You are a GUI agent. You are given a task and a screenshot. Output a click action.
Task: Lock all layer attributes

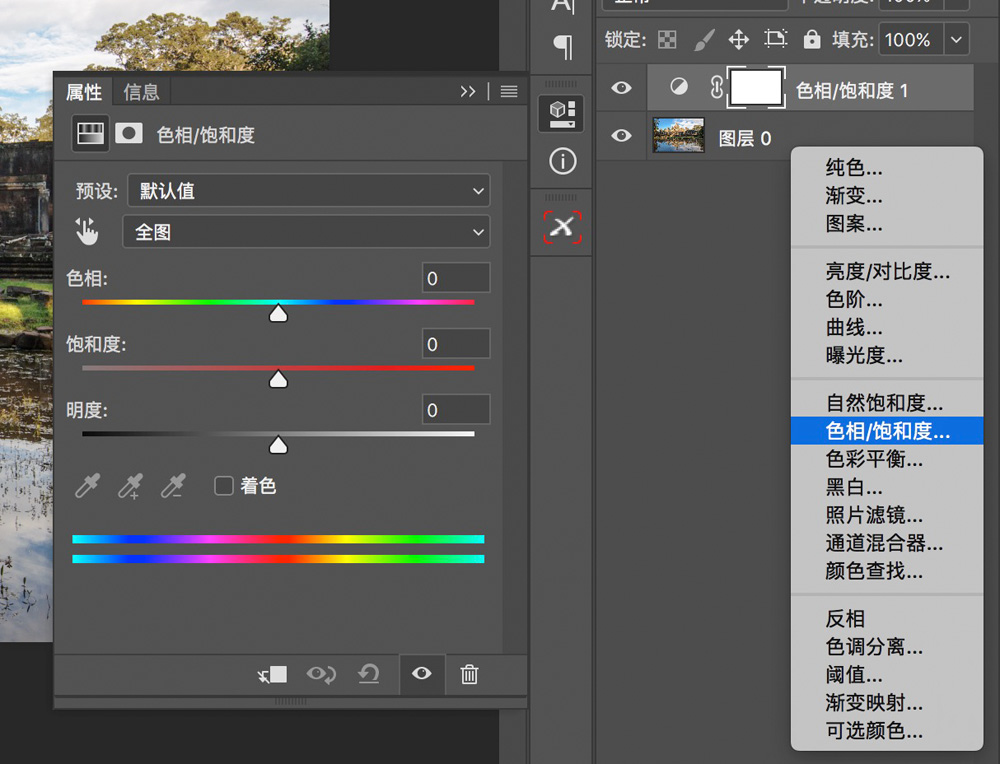coord(811,40)
